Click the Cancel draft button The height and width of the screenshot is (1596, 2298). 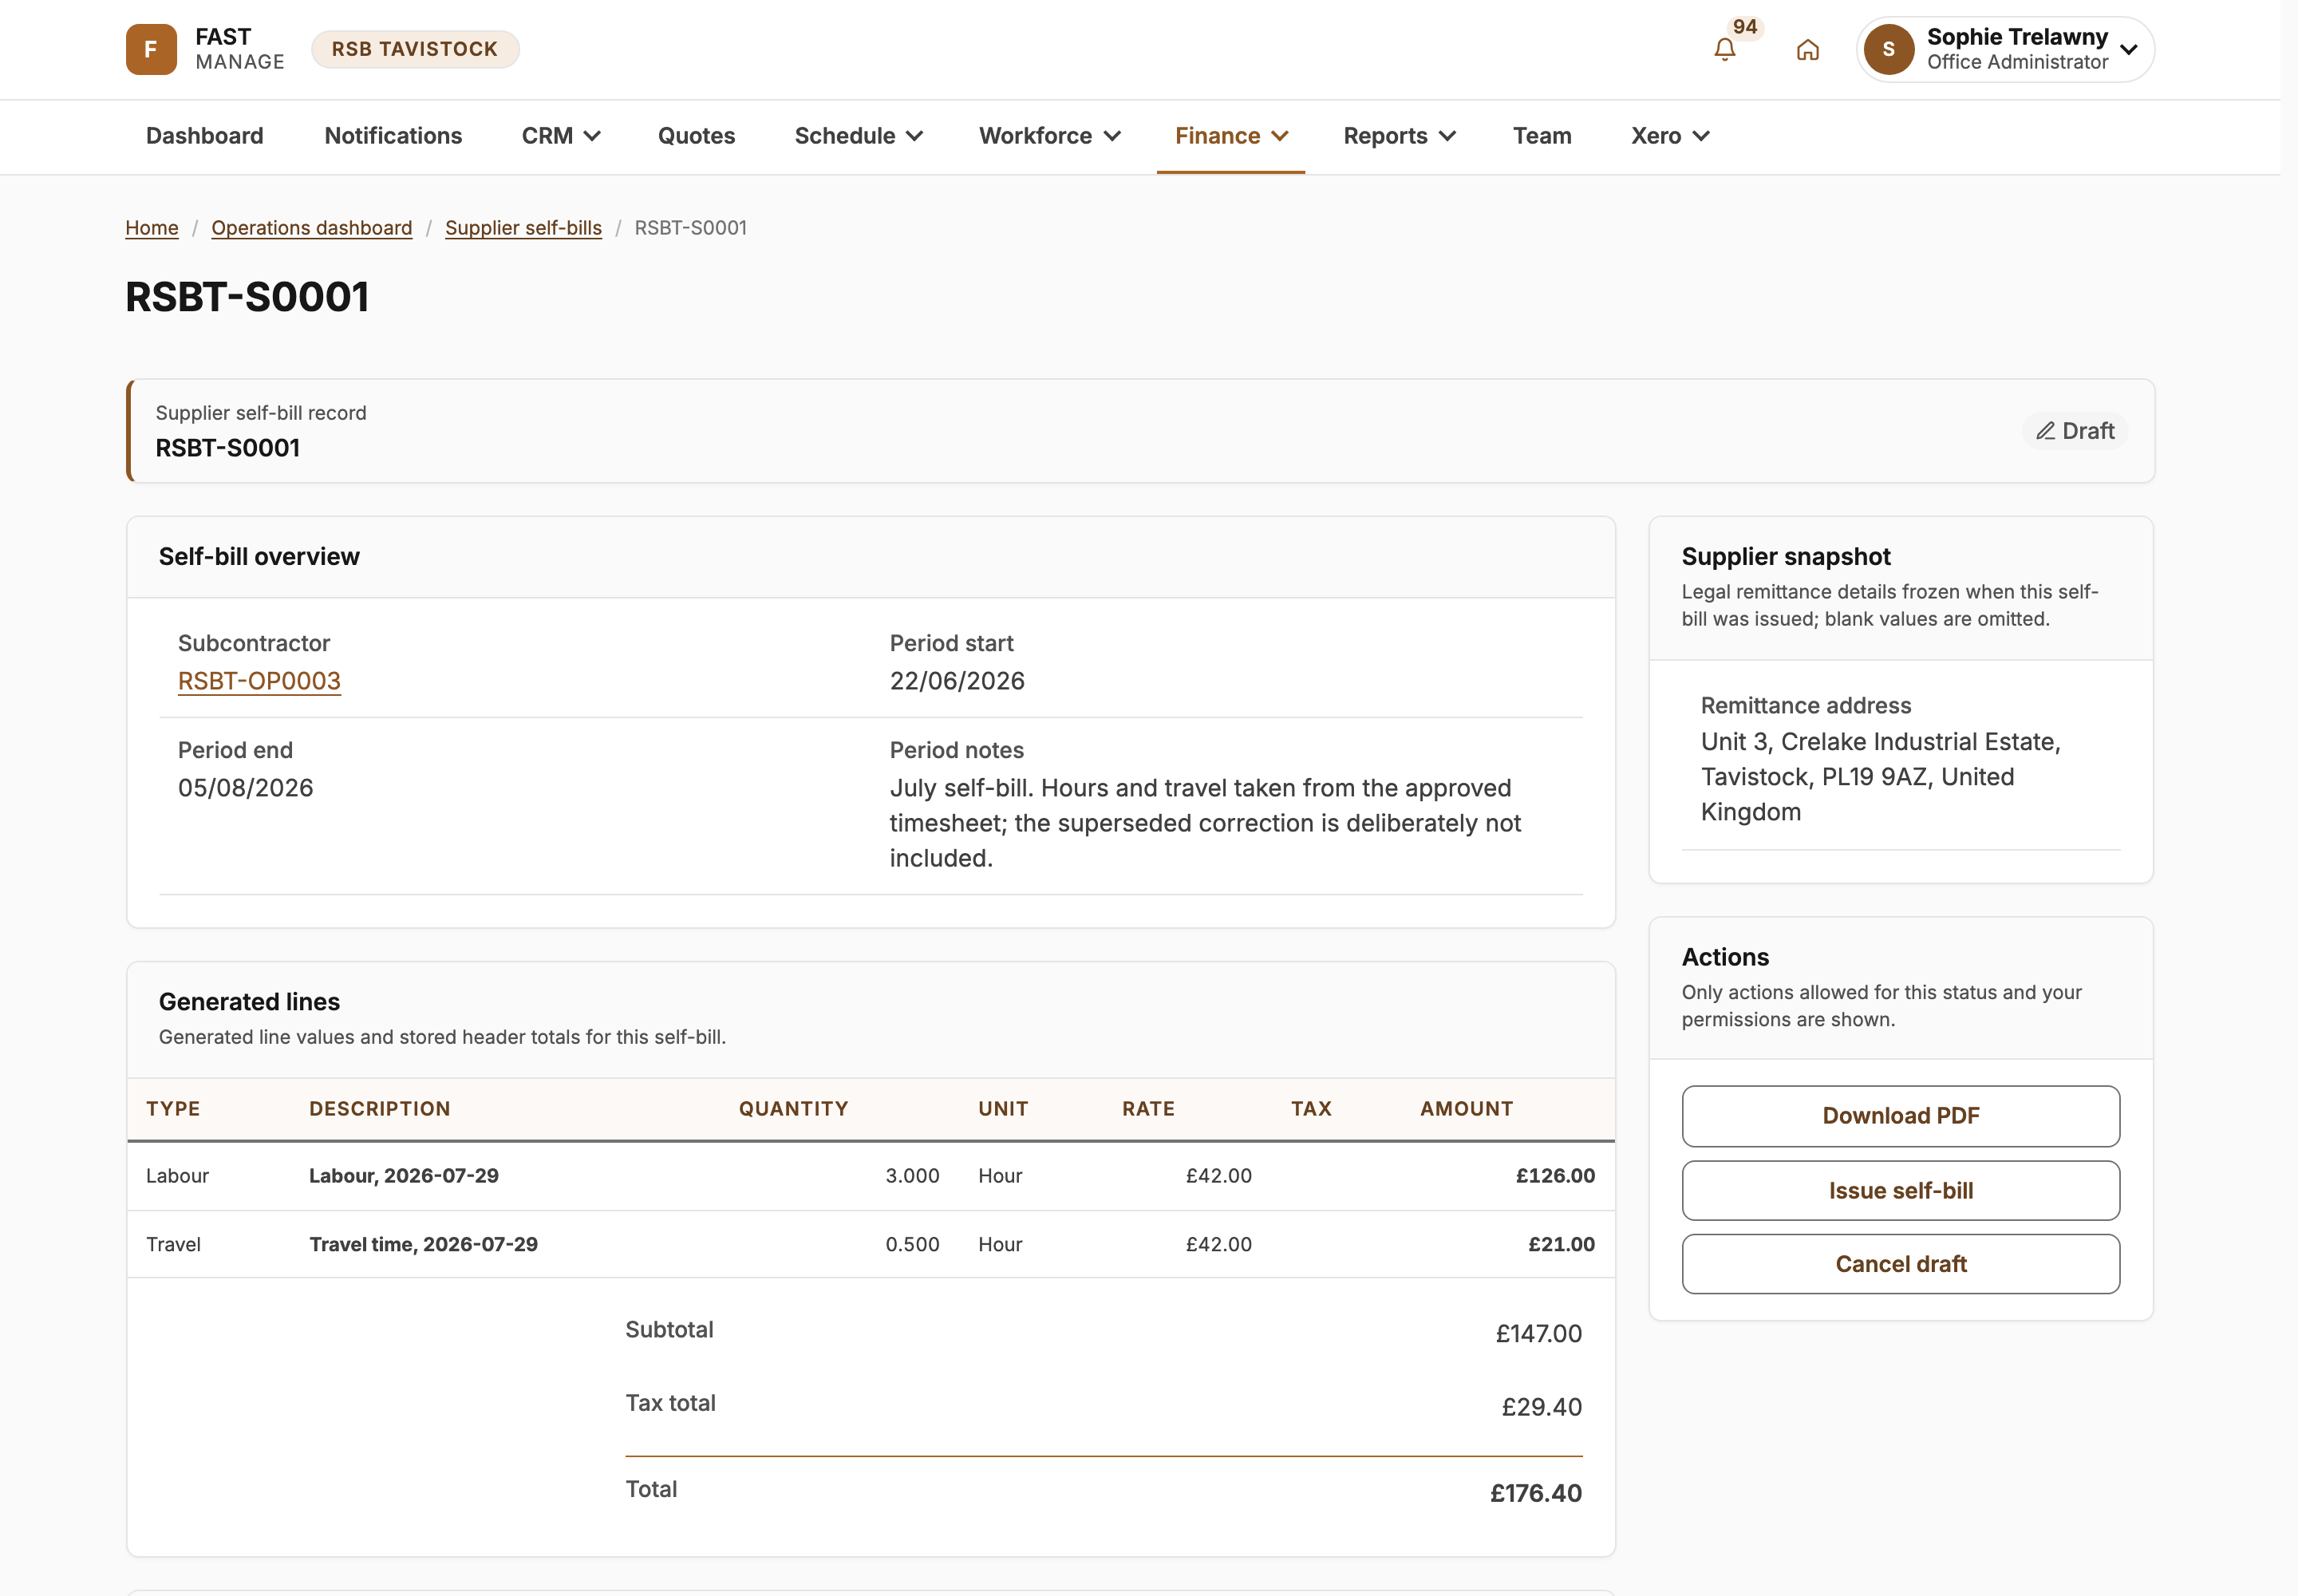click(x=1900, y=1264)
